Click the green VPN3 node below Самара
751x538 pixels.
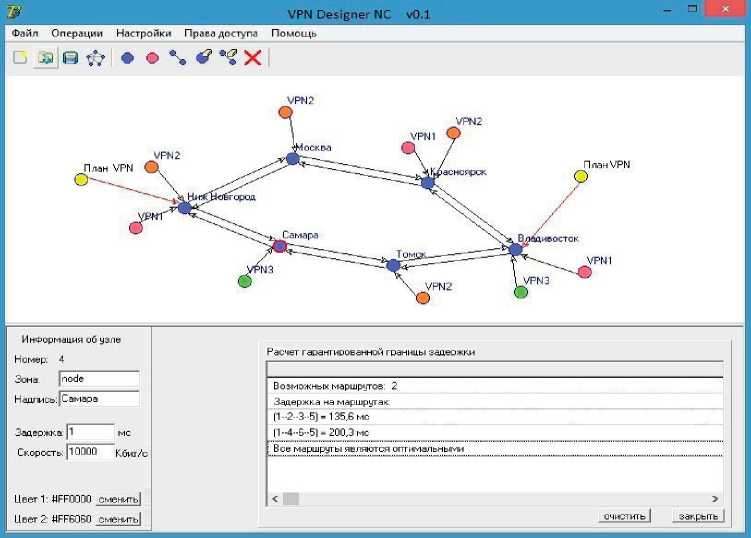tap(245, 281)
